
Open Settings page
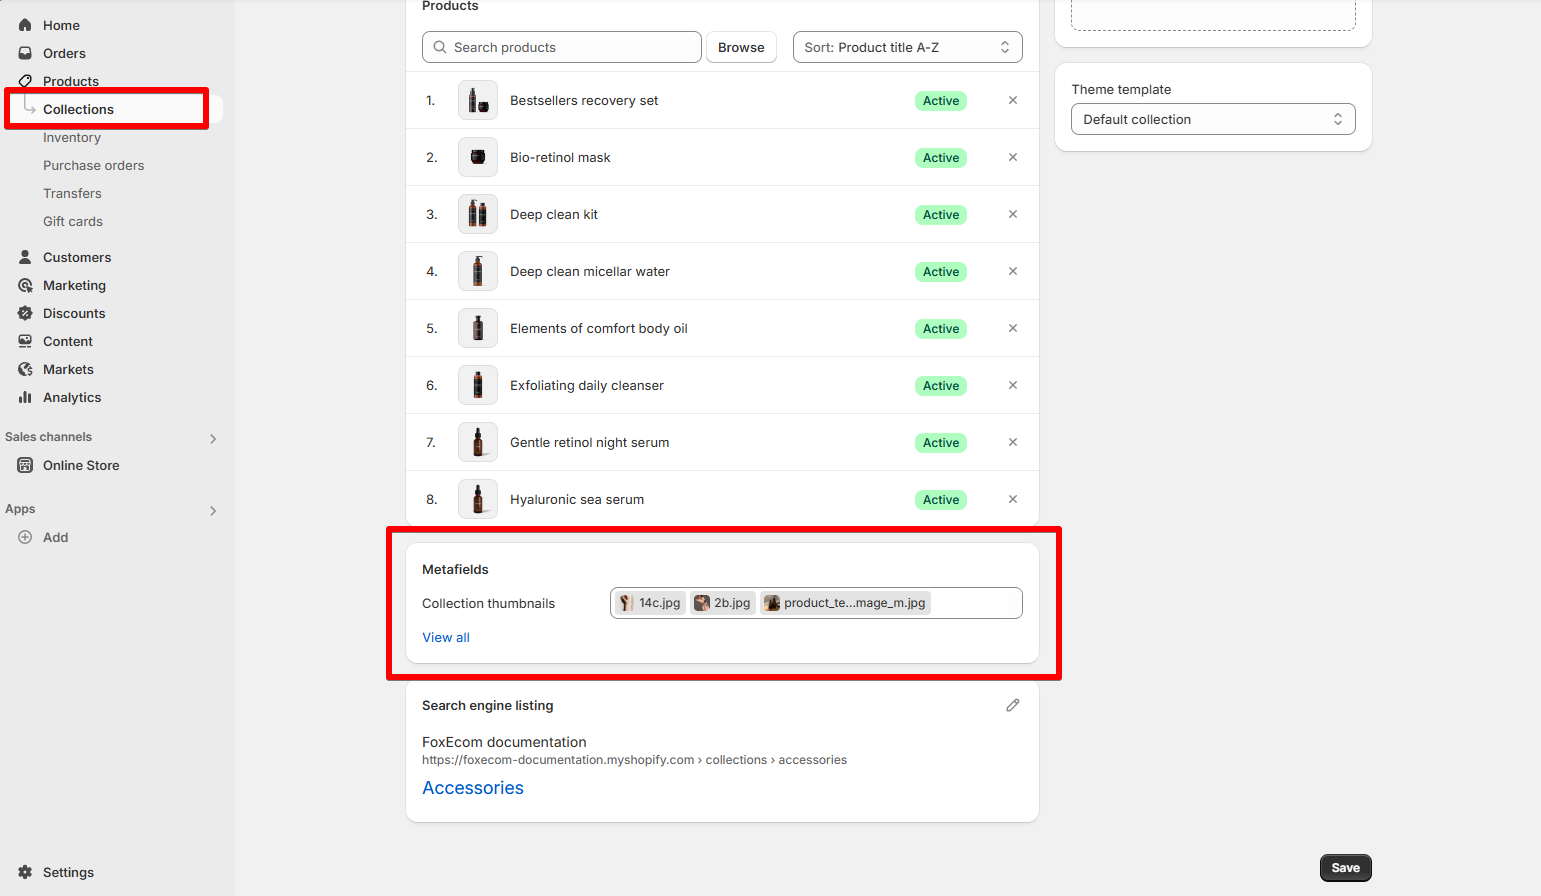point(68,872)
